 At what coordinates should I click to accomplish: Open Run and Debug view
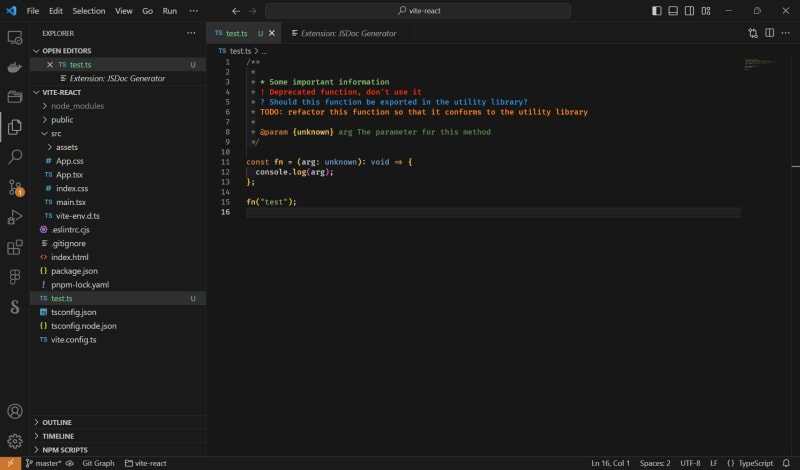[15, 217]
